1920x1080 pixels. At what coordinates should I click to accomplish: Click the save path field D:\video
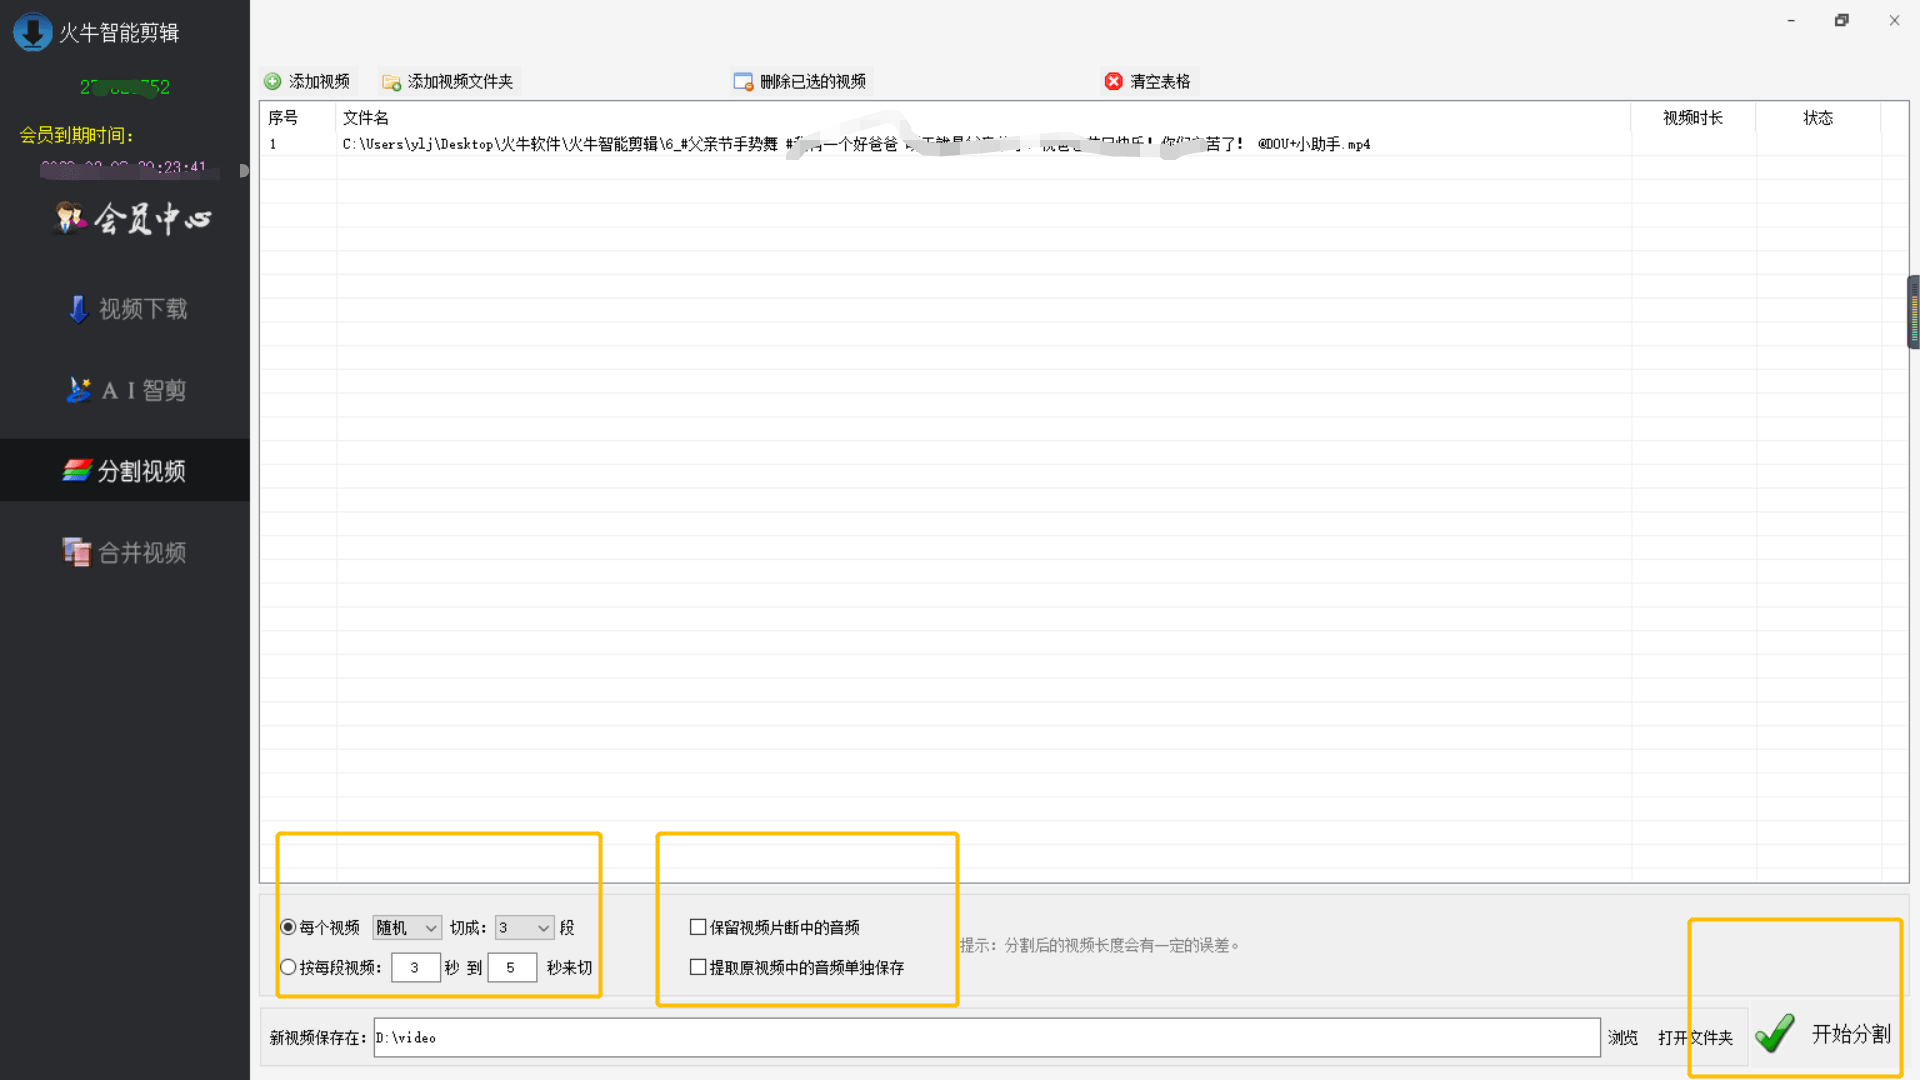pyautogui.click(x=985, y=1038)
